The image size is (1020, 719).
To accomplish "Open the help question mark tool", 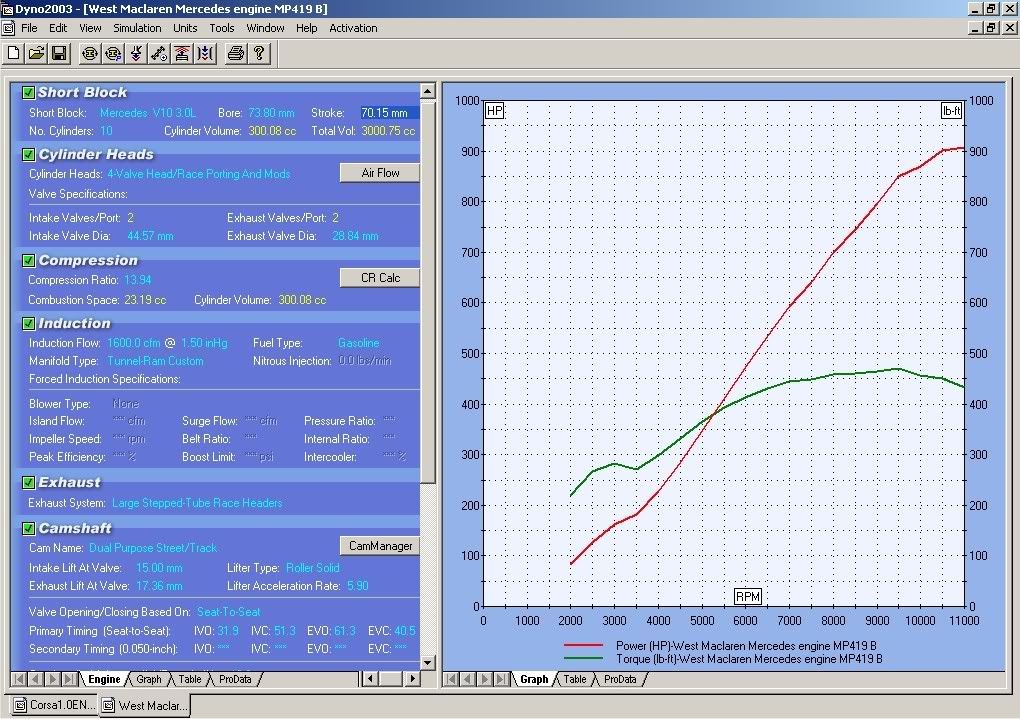I will point(259,53).
